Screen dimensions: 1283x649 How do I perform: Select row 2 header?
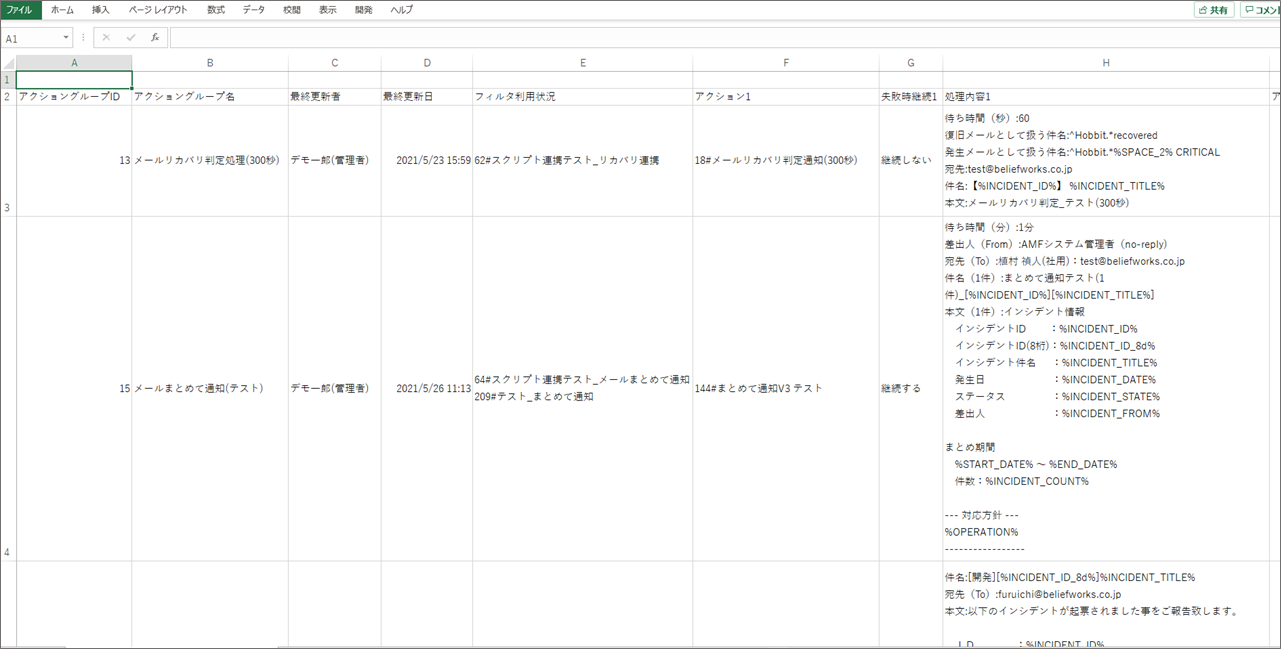(8, 97)
